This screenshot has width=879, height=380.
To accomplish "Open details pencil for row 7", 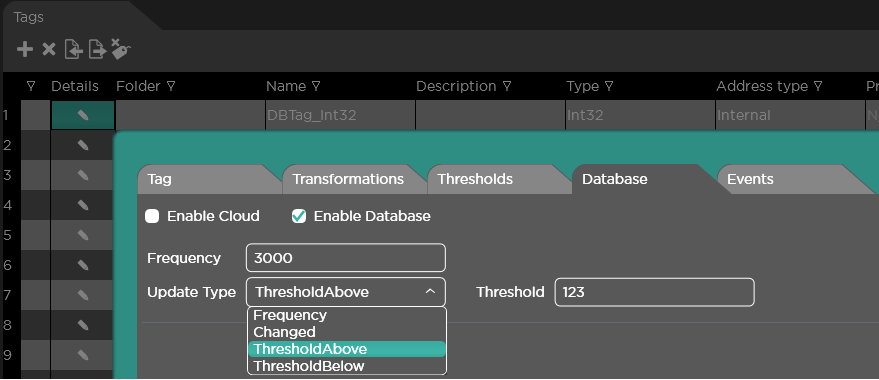I will [x=83, y=295].
